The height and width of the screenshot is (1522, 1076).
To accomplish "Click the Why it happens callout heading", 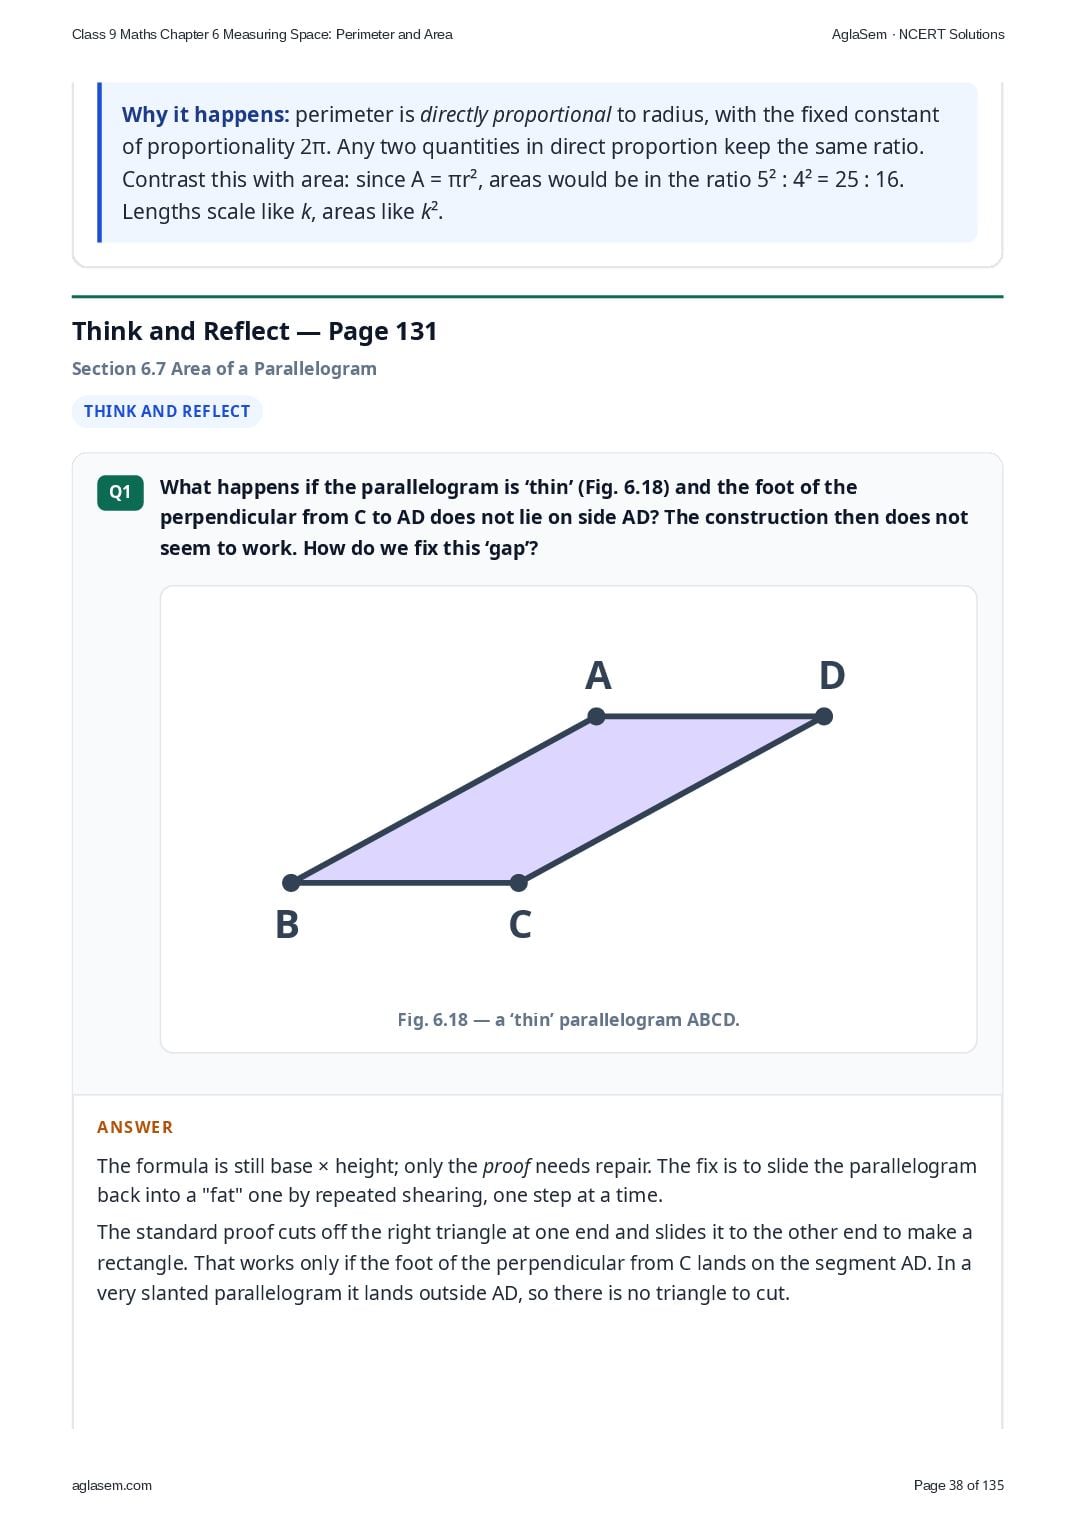I will coord(205,115).
